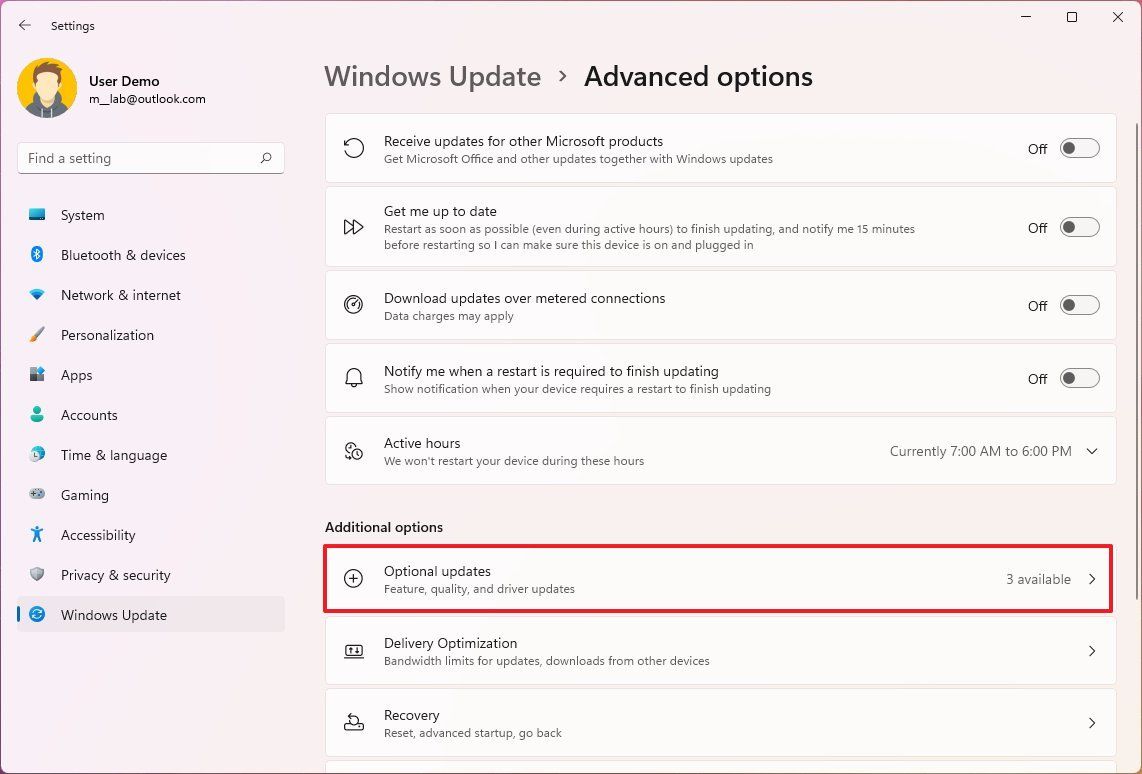1142x774 pixels.
Task: Click the back arrow button
Action: pyautogui.click(x=24, y=25)
